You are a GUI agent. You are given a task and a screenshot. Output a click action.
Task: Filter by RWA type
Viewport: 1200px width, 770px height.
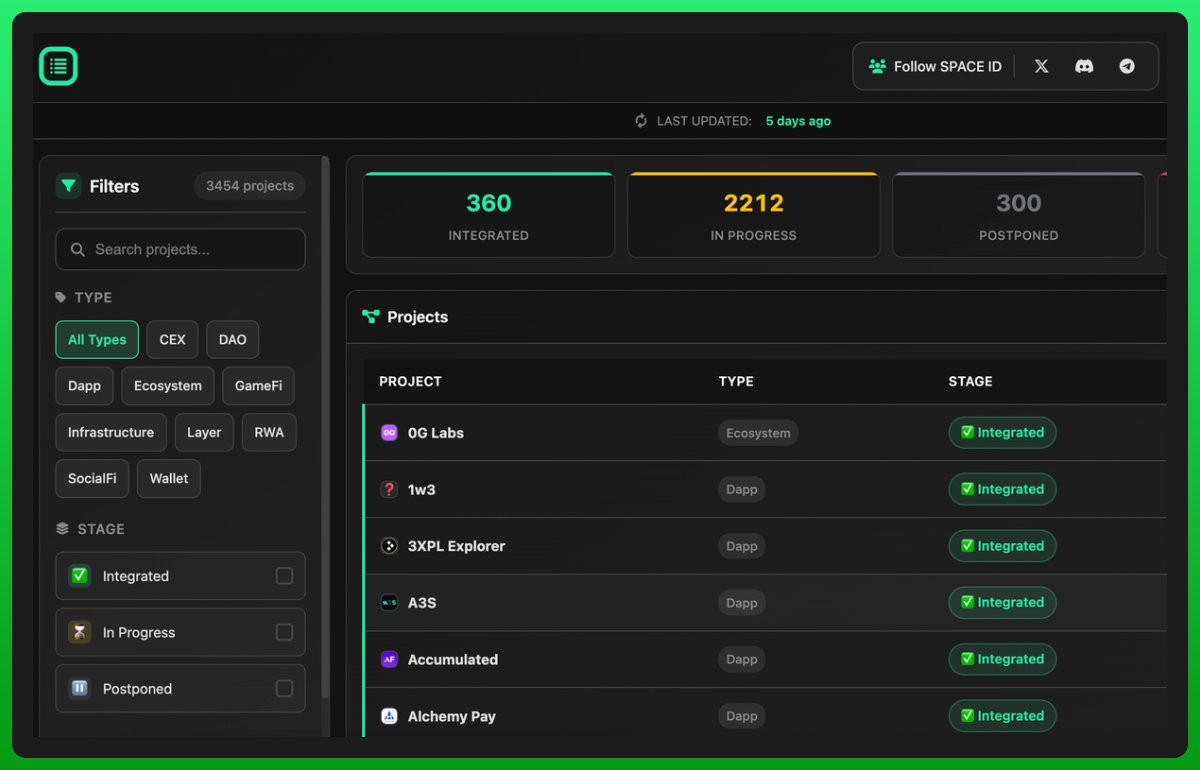269,432
